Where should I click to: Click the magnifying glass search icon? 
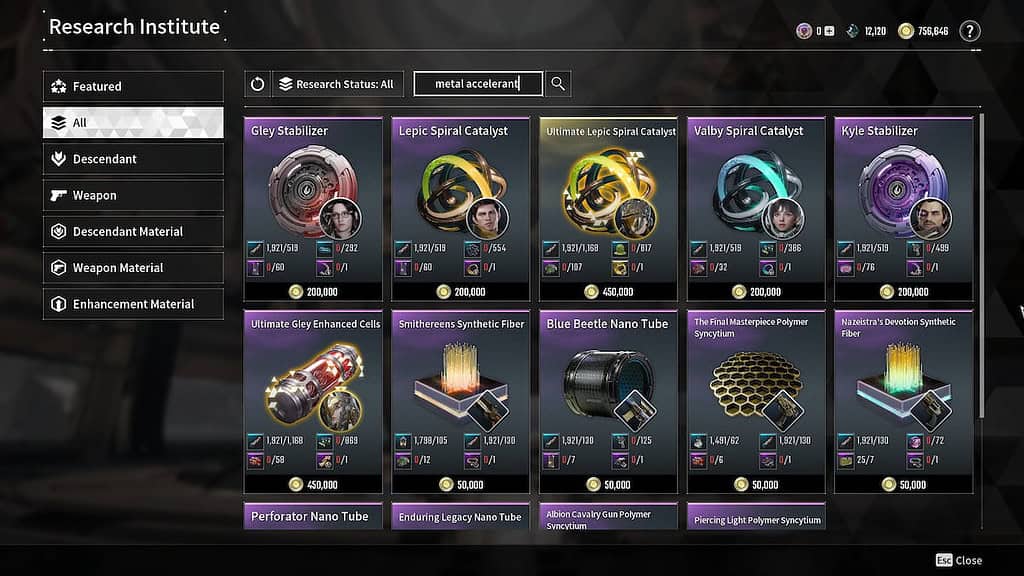[558, 84]
